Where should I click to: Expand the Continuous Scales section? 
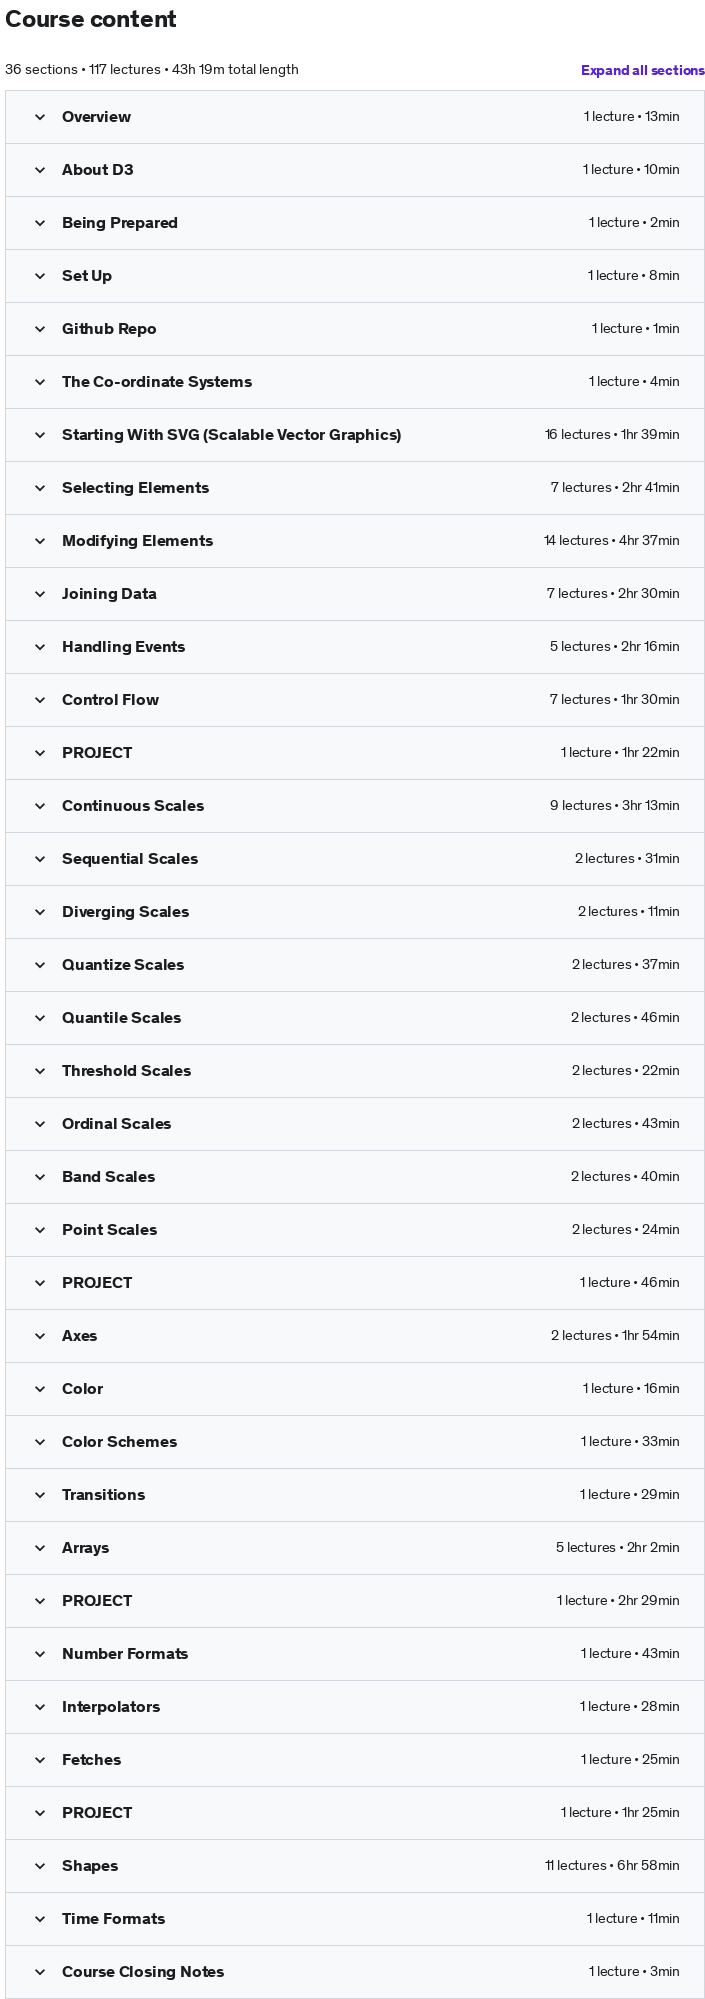tap(355, 806)
